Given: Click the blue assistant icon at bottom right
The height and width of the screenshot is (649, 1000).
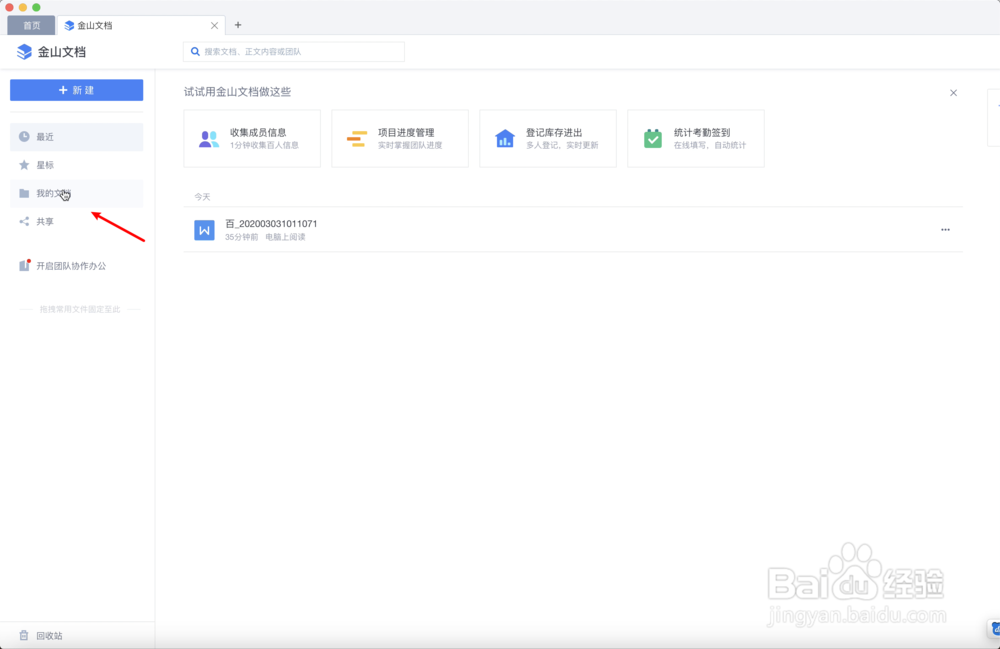Looking at the screenshot, I should pyautogui.click(x=994, y=629).
